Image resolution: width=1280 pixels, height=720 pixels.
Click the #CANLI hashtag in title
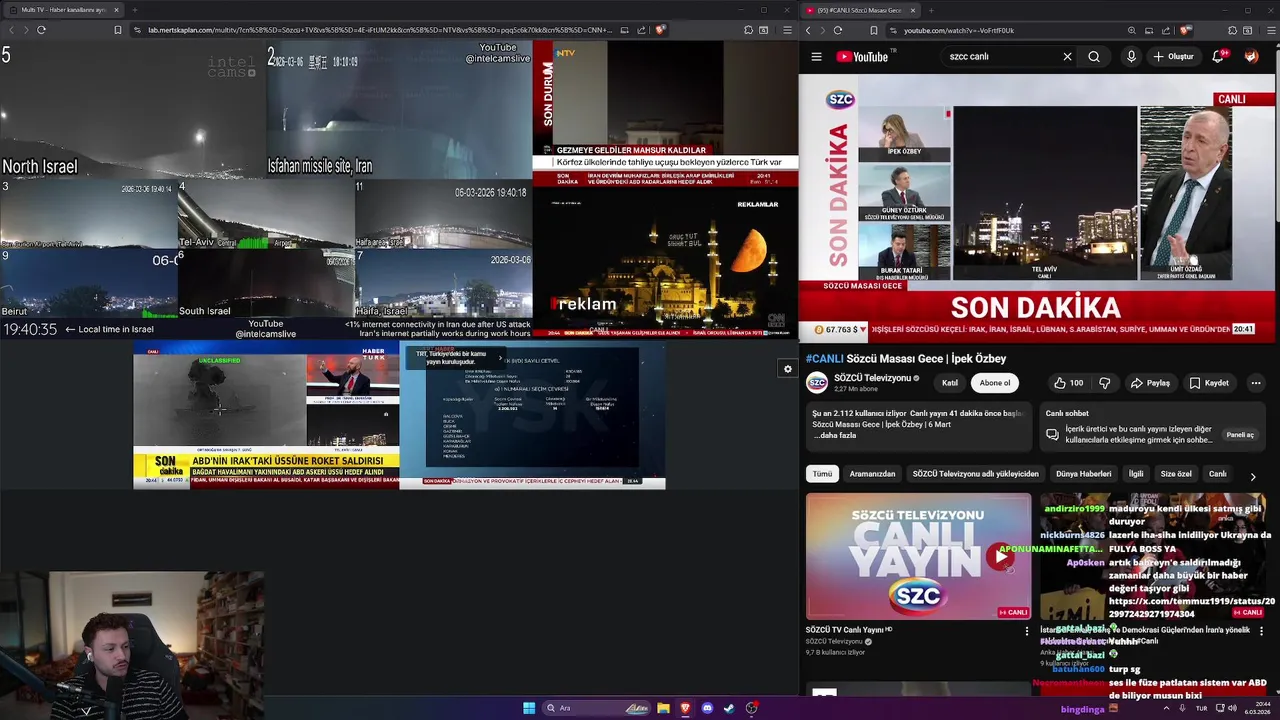pyautogui.click(x=825, y=359)
